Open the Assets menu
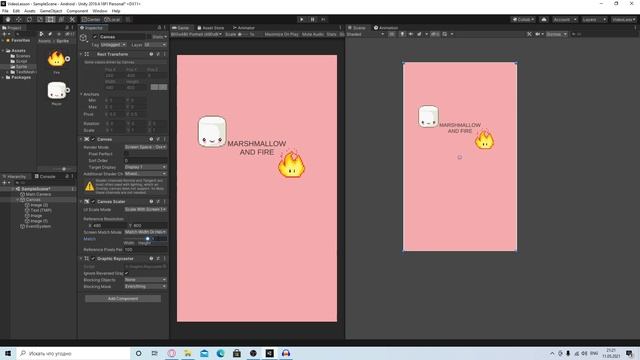This screenshot has width=640, height=360. [30, 11]
